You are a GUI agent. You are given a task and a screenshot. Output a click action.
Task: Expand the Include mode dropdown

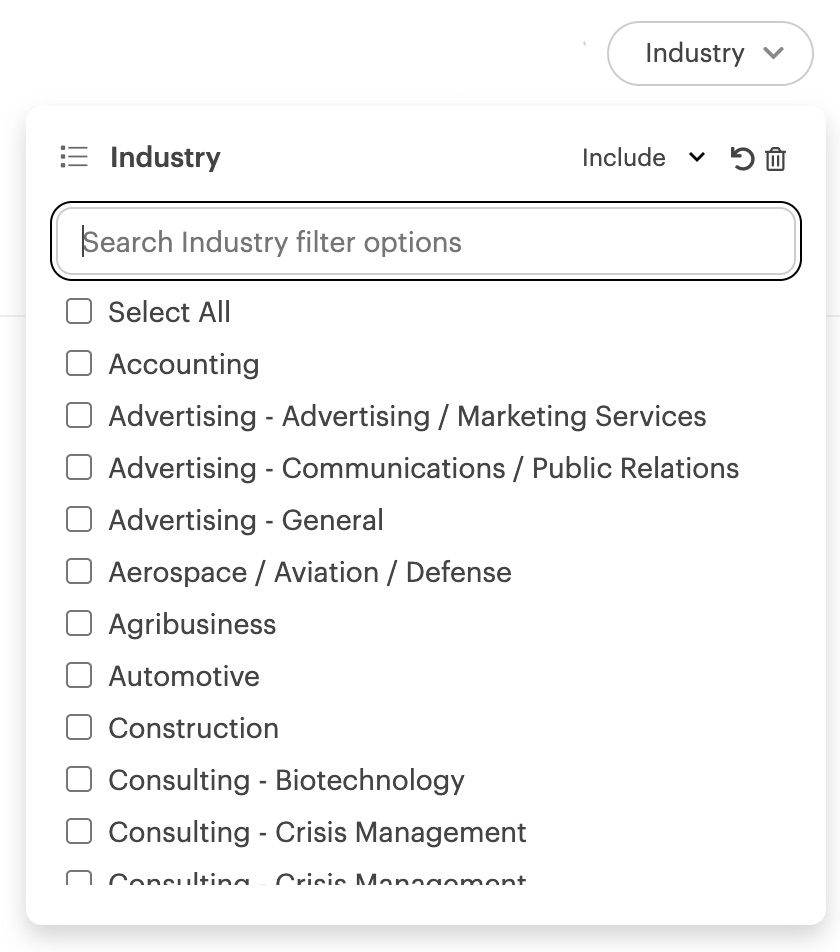643,158
